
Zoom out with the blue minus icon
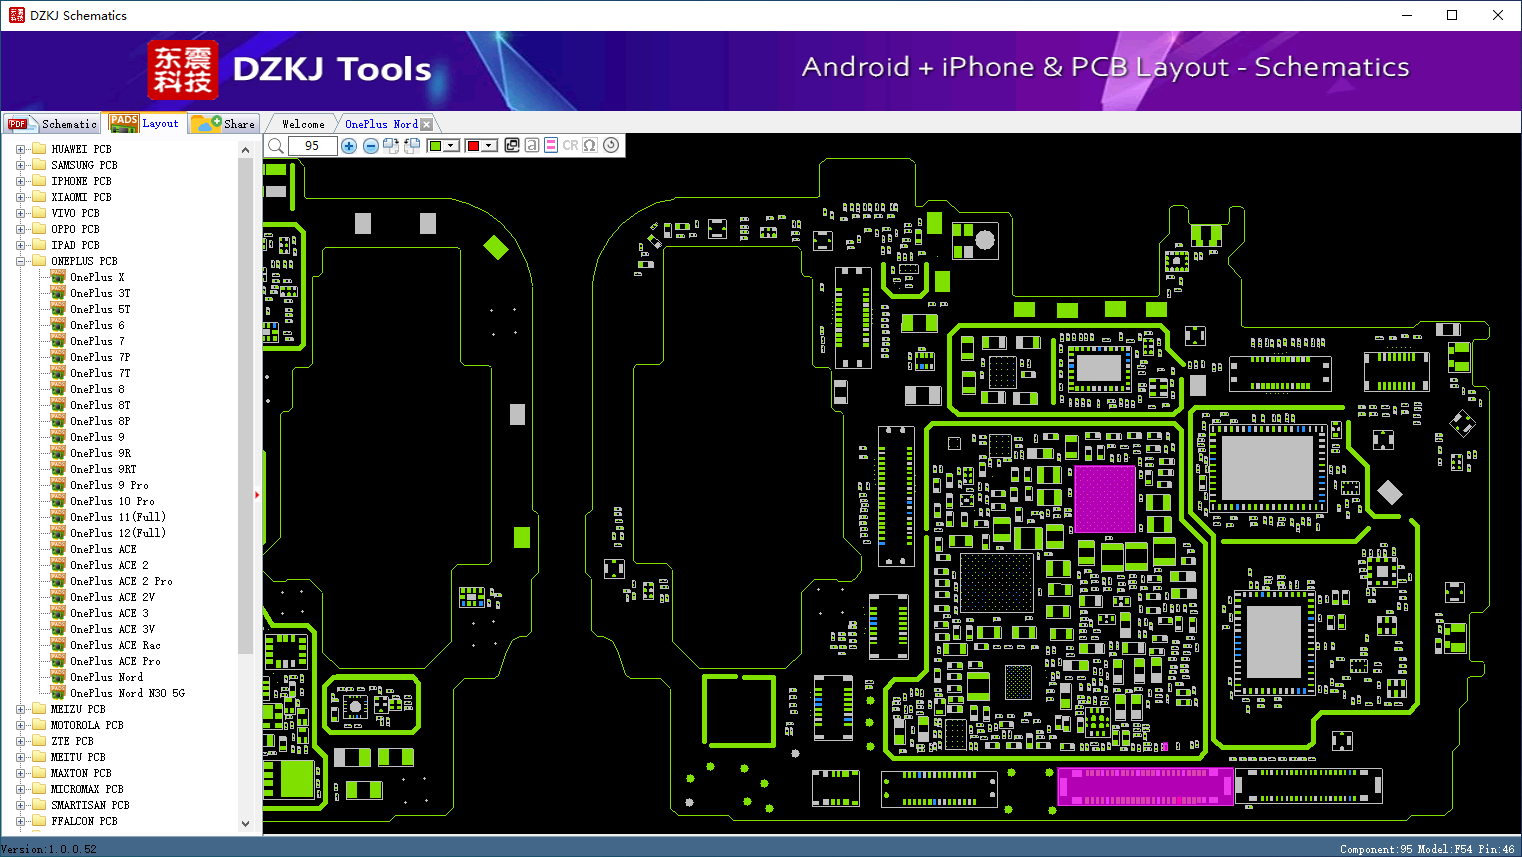tap(371, 146)
